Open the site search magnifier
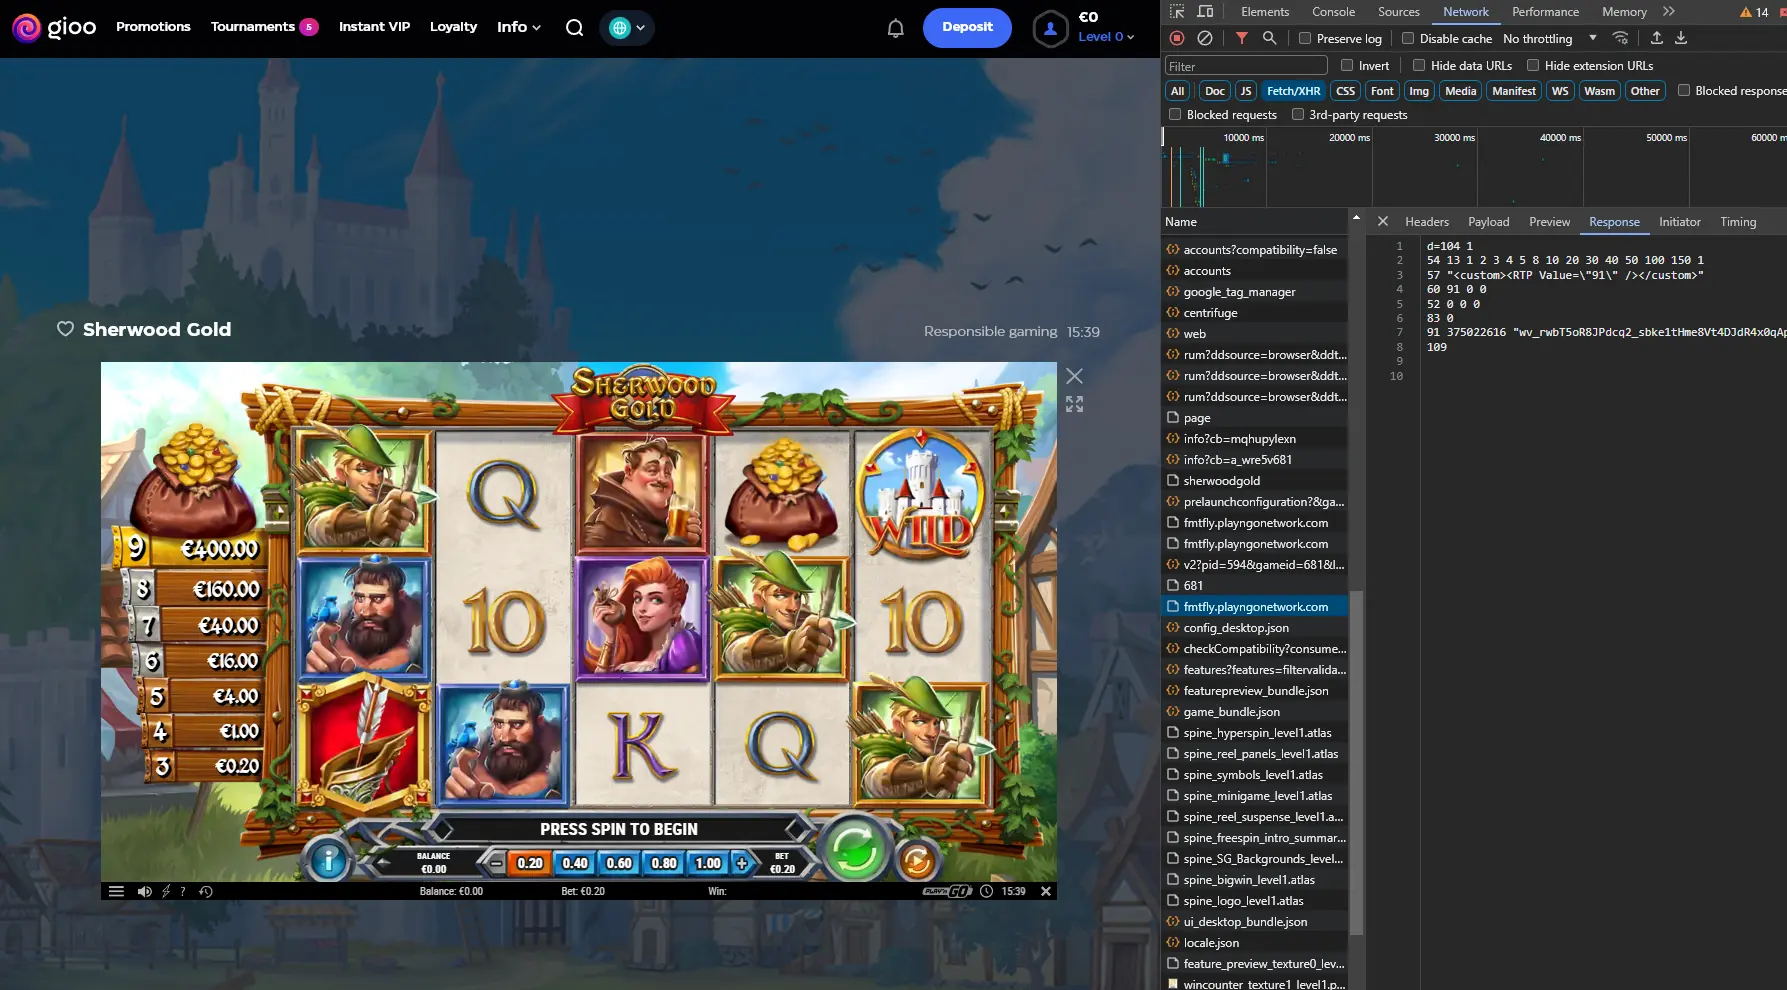1787x990 pixels. point(574,28)
